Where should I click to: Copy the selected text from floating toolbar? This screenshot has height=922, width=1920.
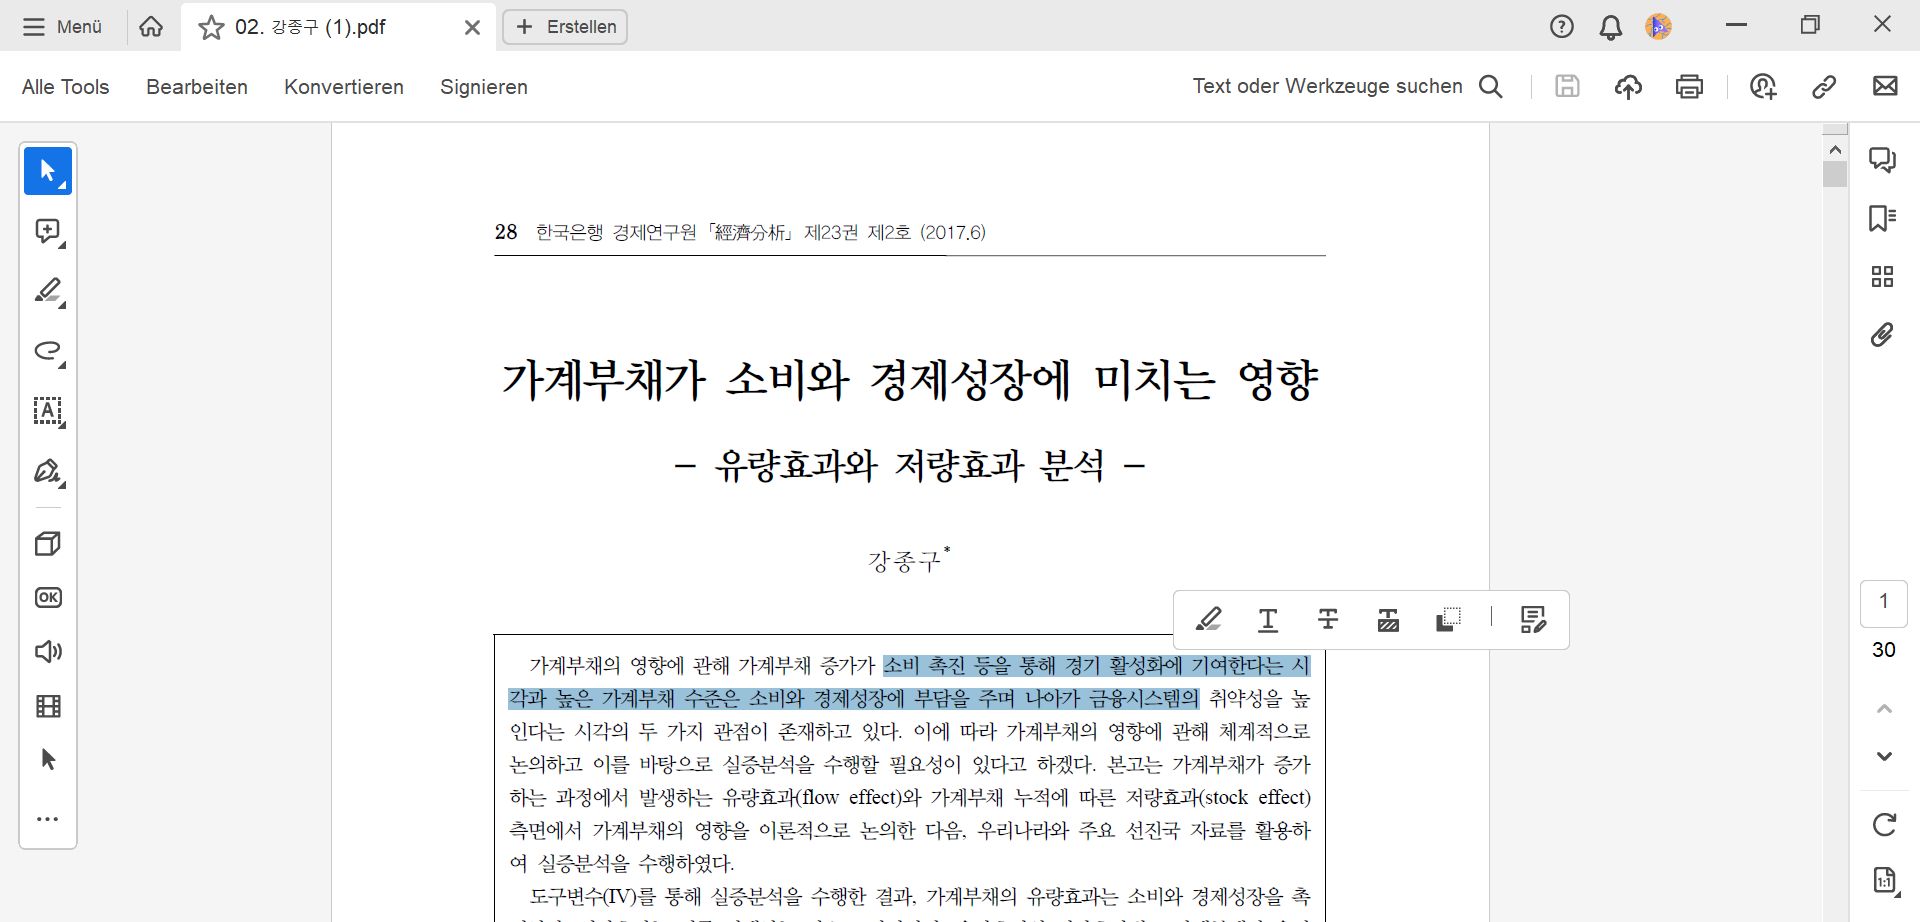1448,620
